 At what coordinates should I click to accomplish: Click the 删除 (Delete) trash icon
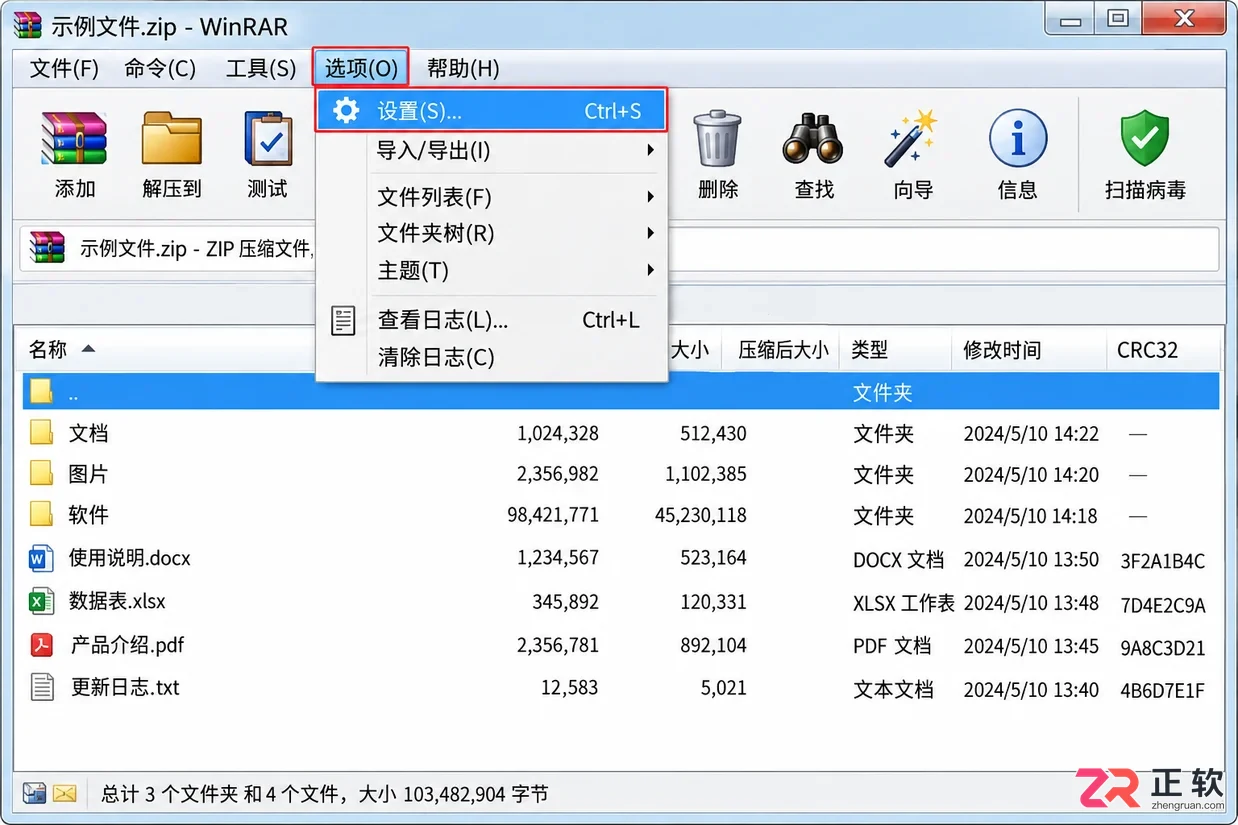(x=718, y=139)
